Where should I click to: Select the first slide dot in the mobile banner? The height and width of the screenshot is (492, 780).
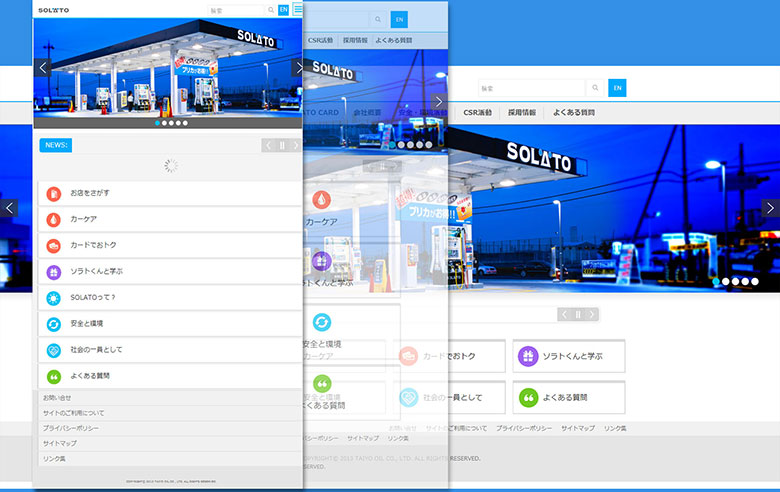coord(157,123)
